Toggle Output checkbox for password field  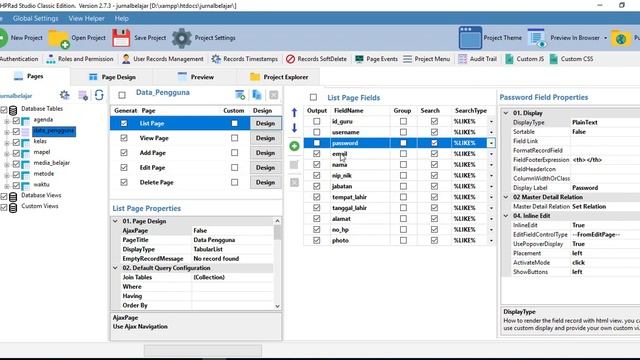[317, 143]
